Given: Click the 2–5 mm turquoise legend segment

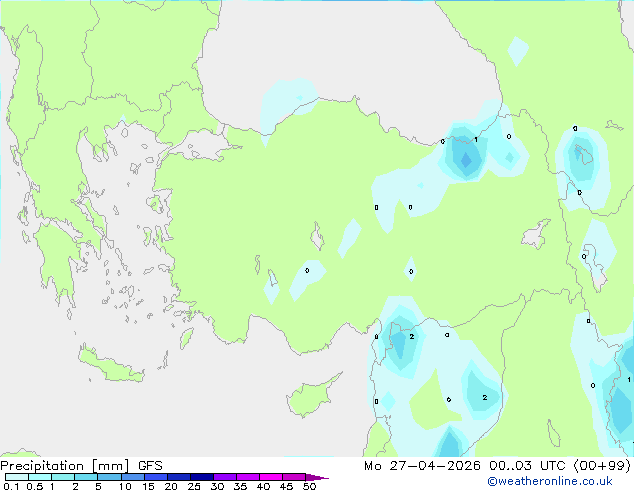Looking at the screenshot, I should 86,477.
